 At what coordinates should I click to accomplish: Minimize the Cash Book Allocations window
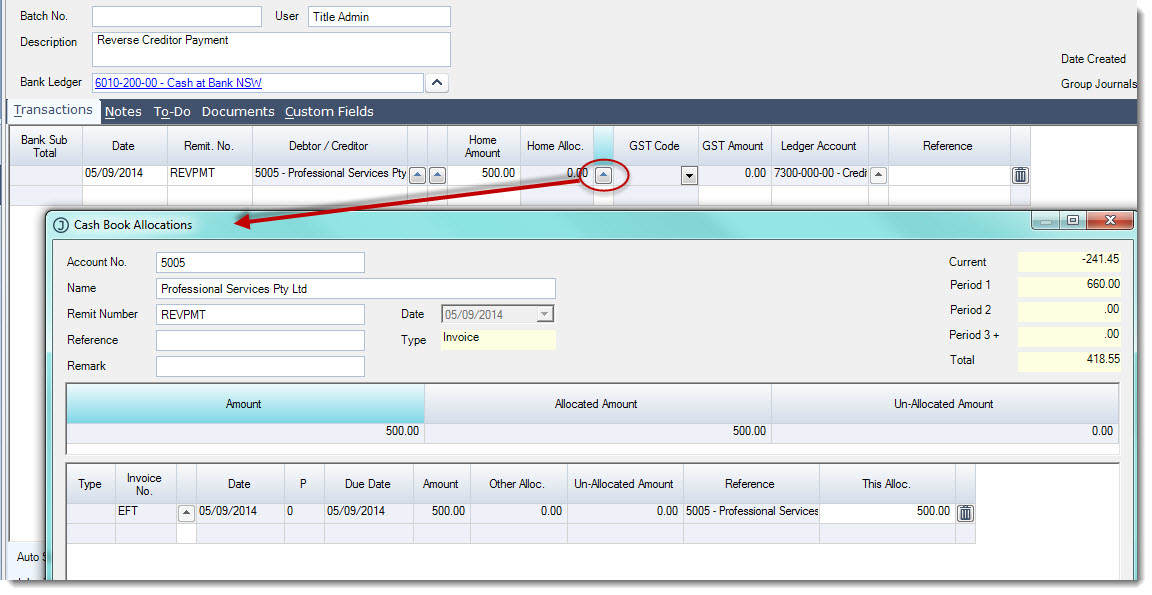pos(1045,220)
